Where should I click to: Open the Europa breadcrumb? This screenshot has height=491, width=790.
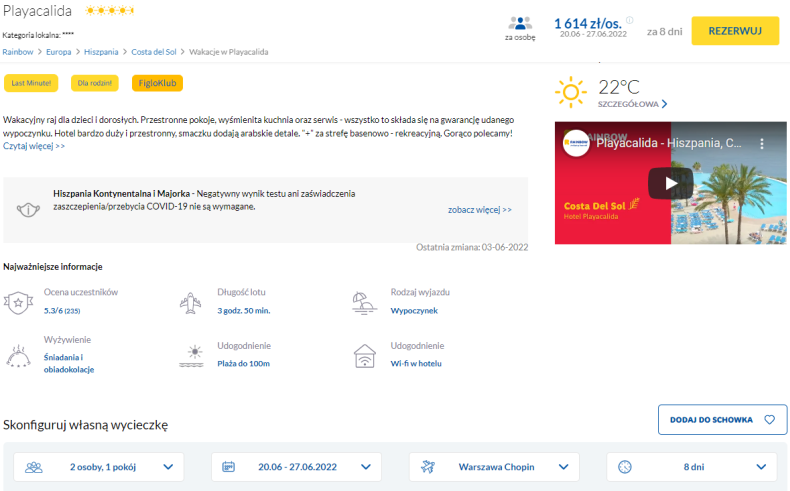pyautogui.click(x=58, y=52)
